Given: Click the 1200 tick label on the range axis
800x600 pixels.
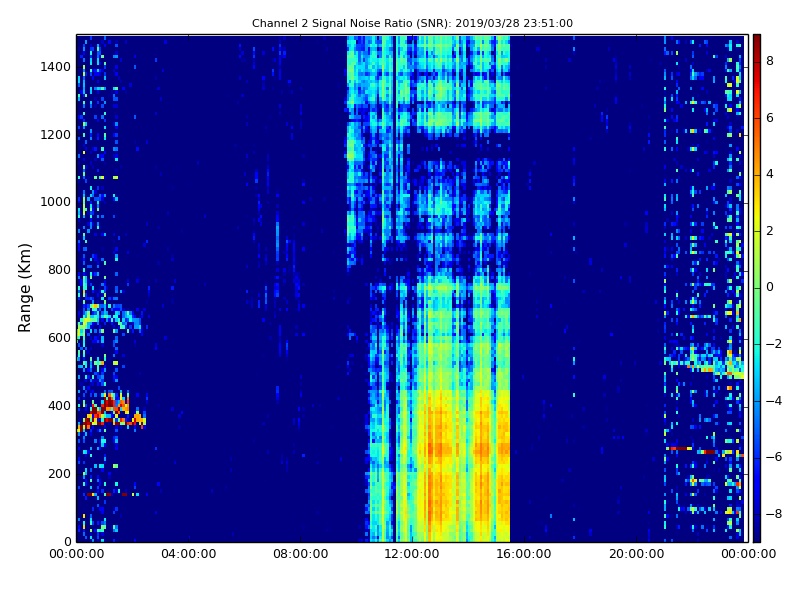Looking at the screenshot, I should [x=56, y=135].
